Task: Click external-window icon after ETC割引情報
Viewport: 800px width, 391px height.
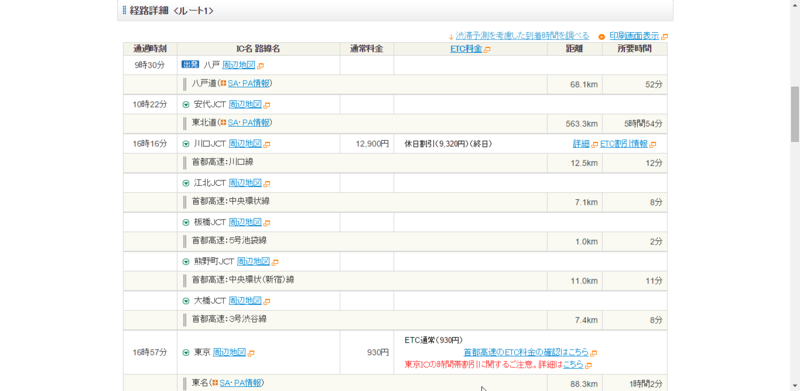Action: [x=654, y=145]
